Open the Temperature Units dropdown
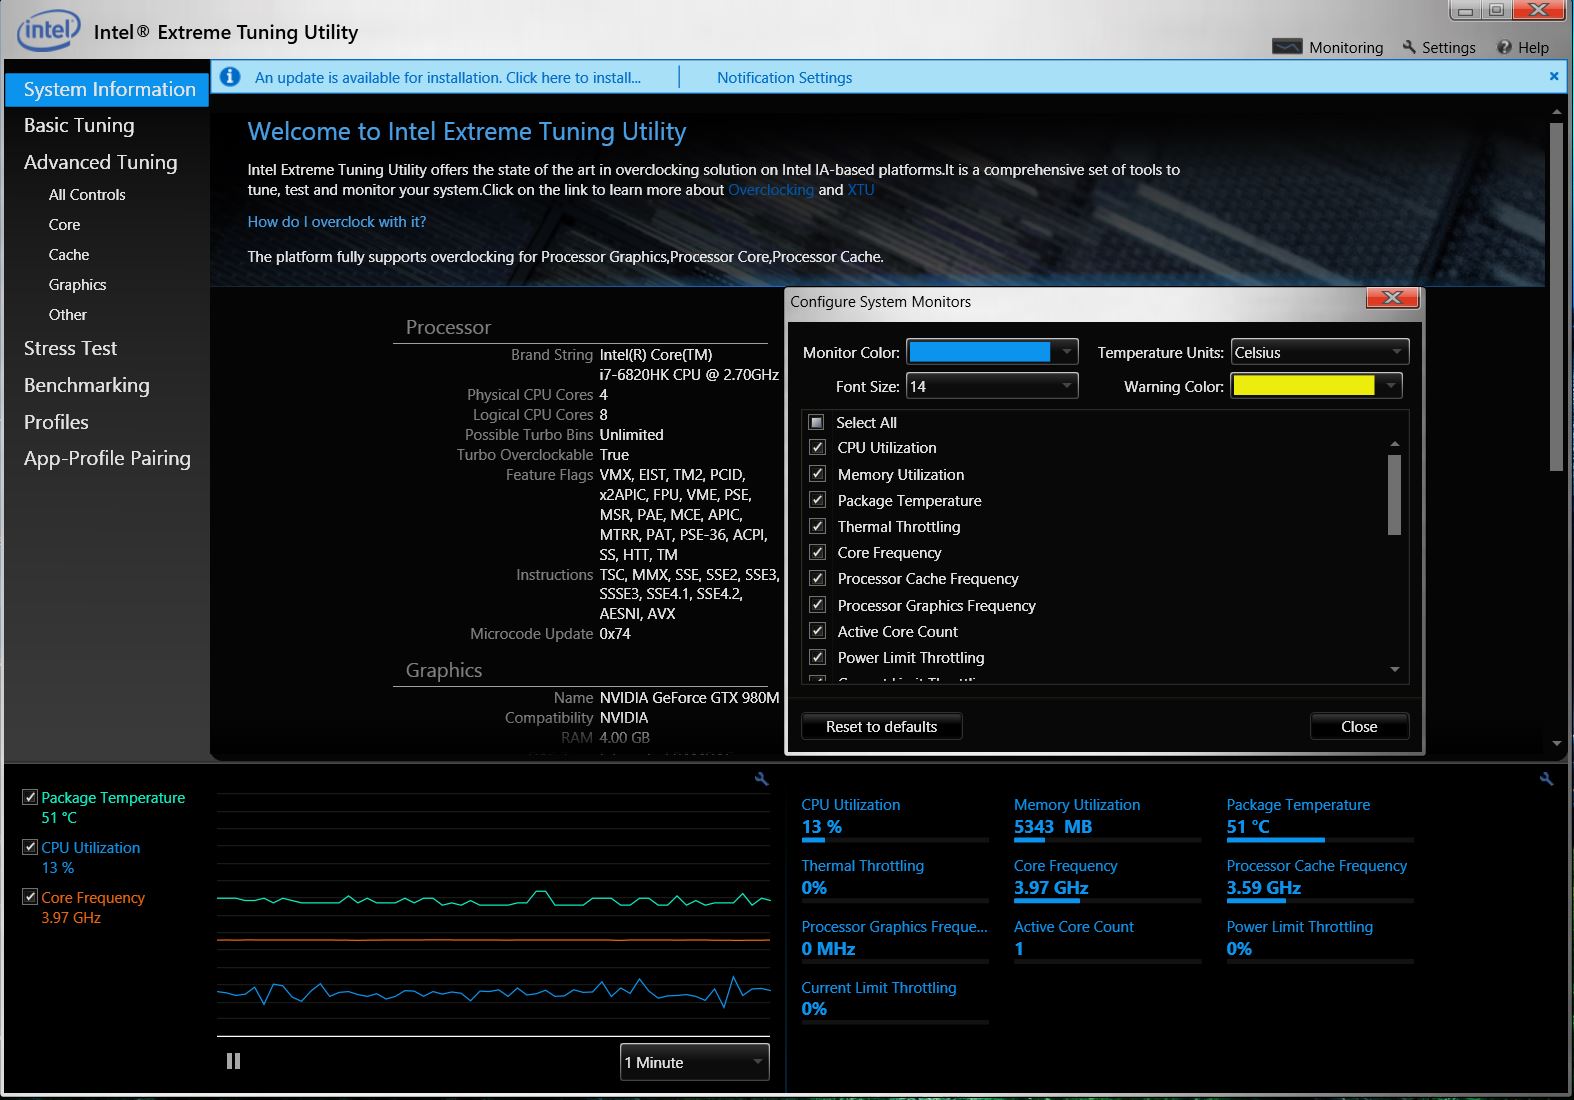The height and width of the screenshot is (1100, 1574). click(x=1320, y=352)
